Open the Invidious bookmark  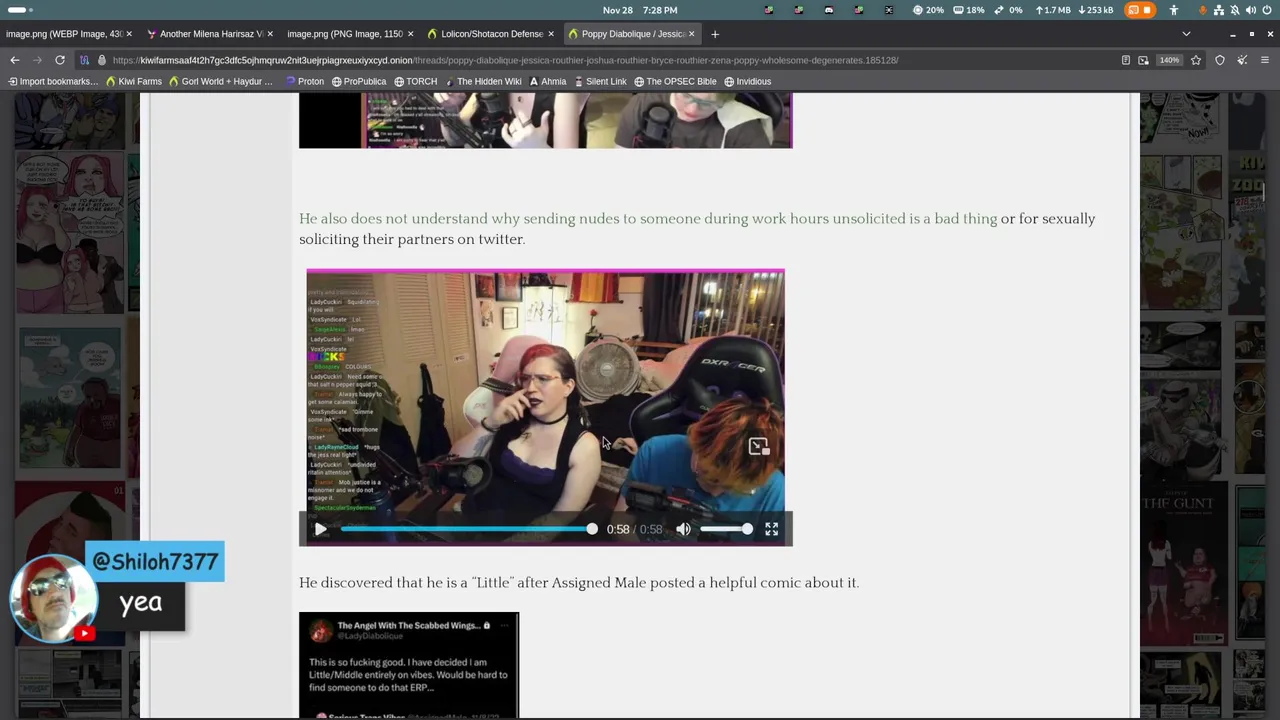click(x=747, y=82)
